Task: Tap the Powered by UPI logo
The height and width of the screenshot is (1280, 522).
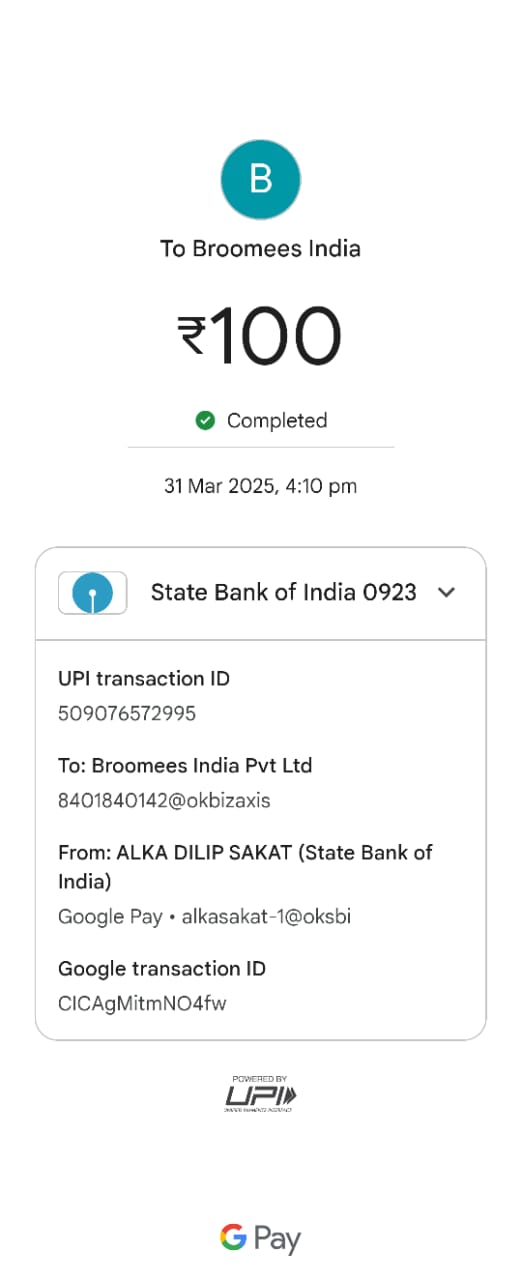Action: [x=260, y=1093]
